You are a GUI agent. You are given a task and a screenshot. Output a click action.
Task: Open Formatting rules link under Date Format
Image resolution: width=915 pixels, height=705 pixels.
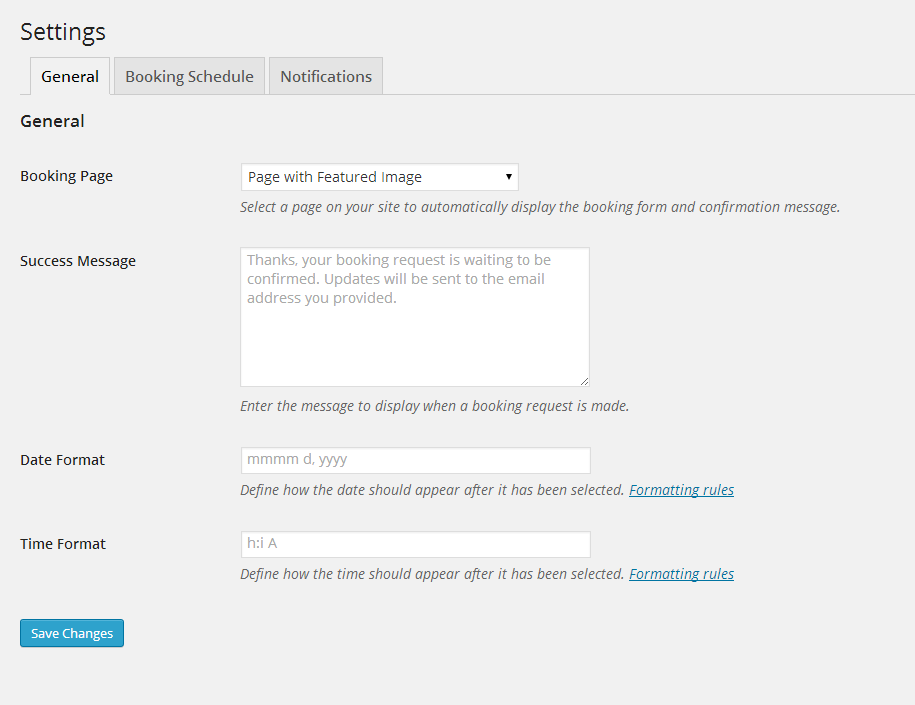(681, 490)
